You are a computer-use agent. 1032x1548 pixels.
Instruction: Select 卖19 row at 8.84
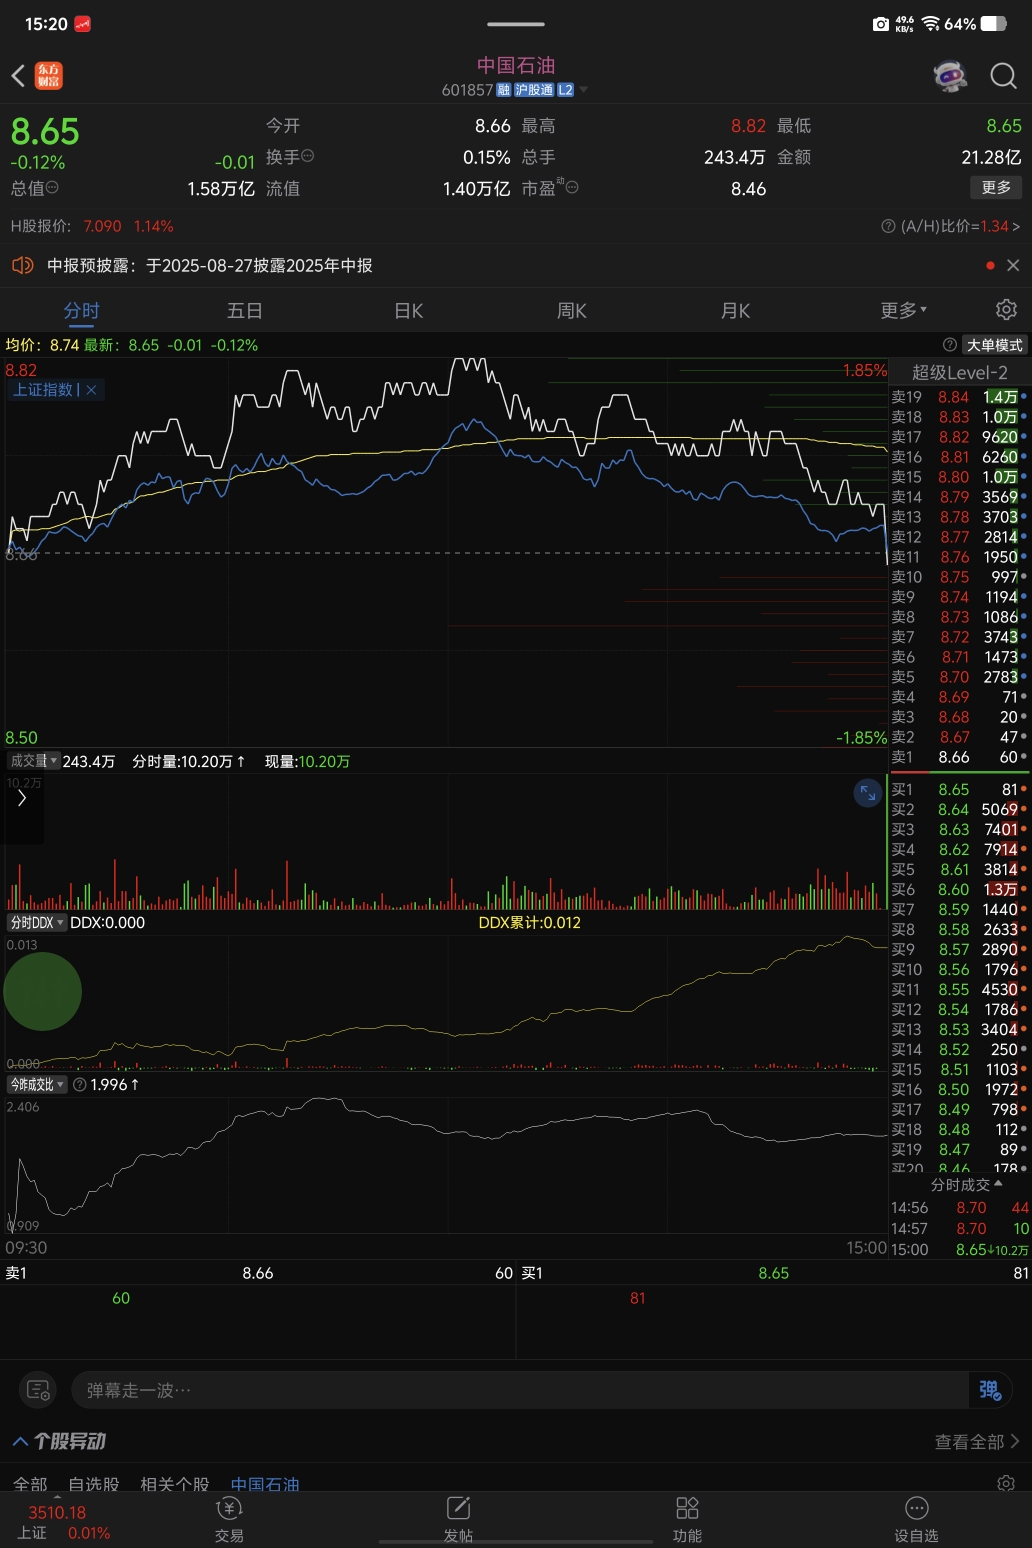pos(959,397)
